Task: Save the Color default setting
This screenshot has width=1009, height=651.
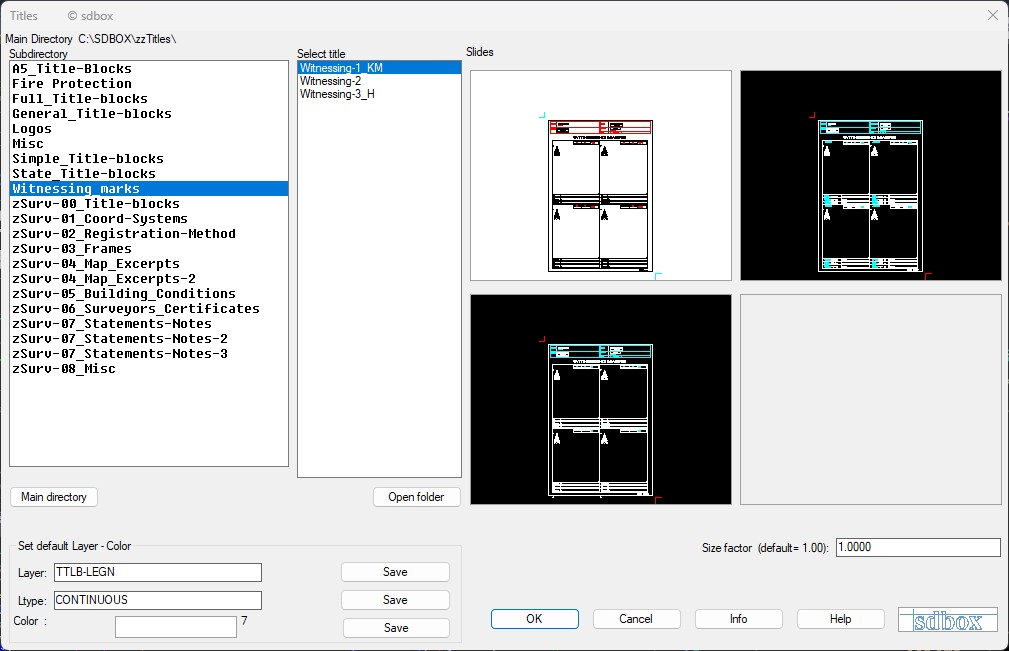Action: (x=396, y=628)
